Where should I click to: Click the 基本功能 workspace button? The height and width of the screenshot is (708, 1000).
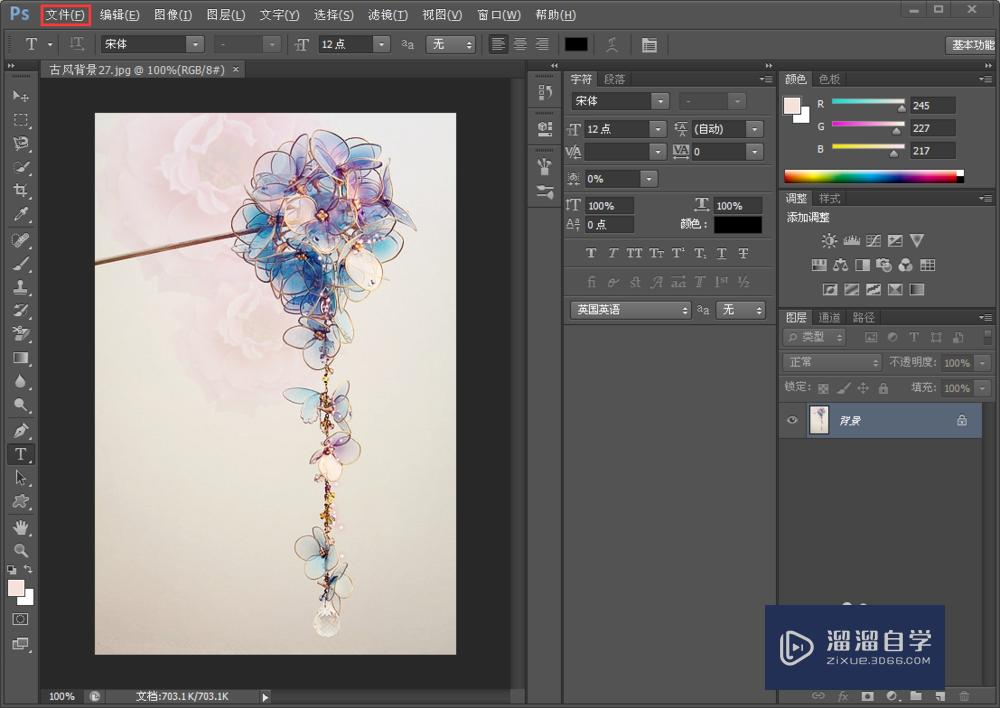pyautogui.click(x=971, y=45)
